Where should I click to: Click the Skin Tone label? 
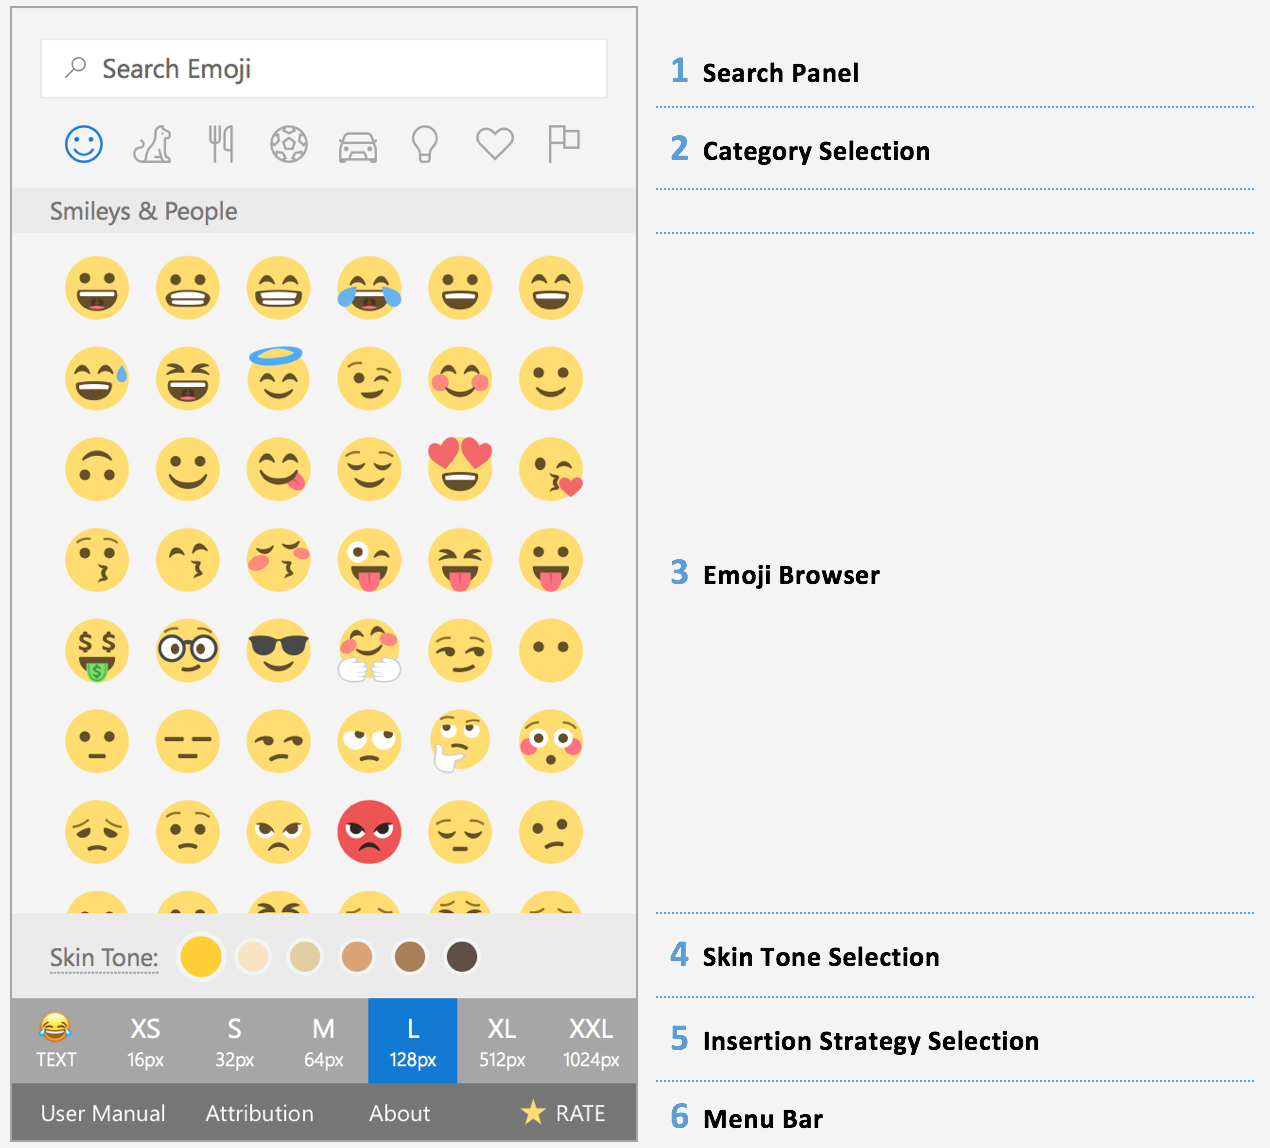pyautogui.click(x=104, y=958)
